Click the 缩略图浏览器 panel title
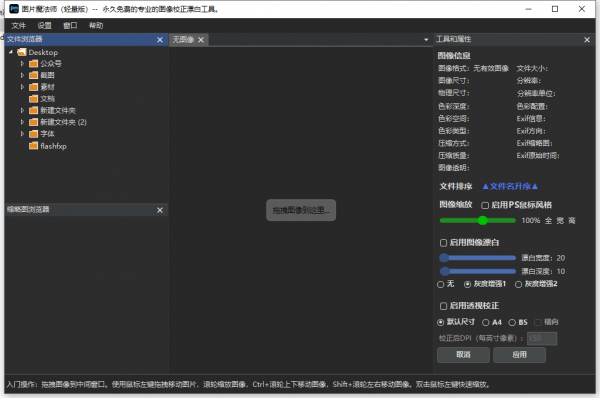Screen dimensions: 600x398 [28, 209]
